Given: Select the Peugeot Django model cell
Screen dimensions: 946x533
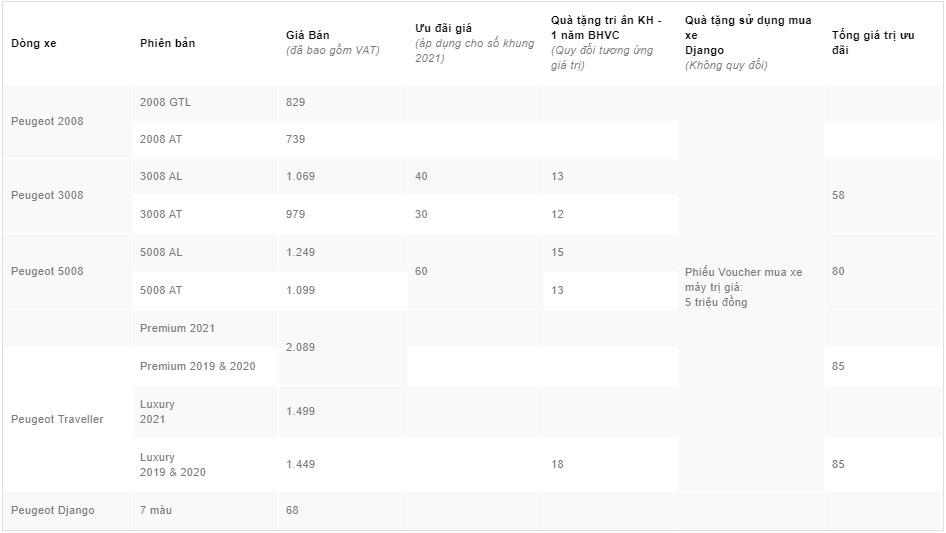Looking at the screenshot, I should click(x=52, y=510).
